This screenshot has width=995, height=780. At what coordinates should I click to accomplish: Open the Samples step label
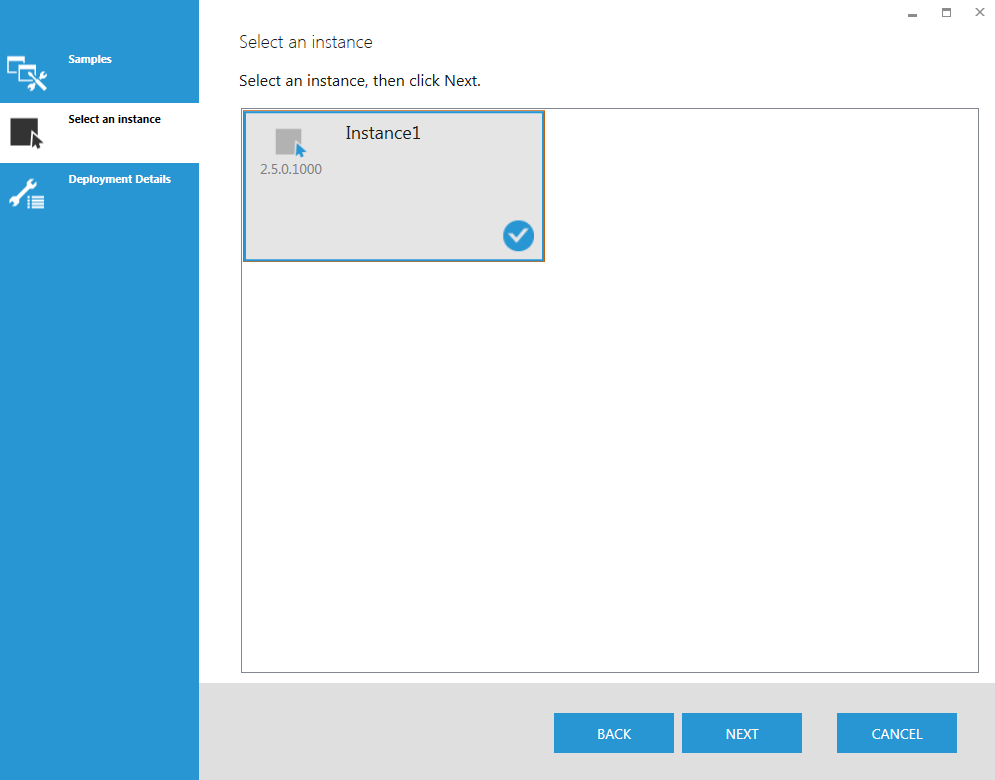pos(90,59)
